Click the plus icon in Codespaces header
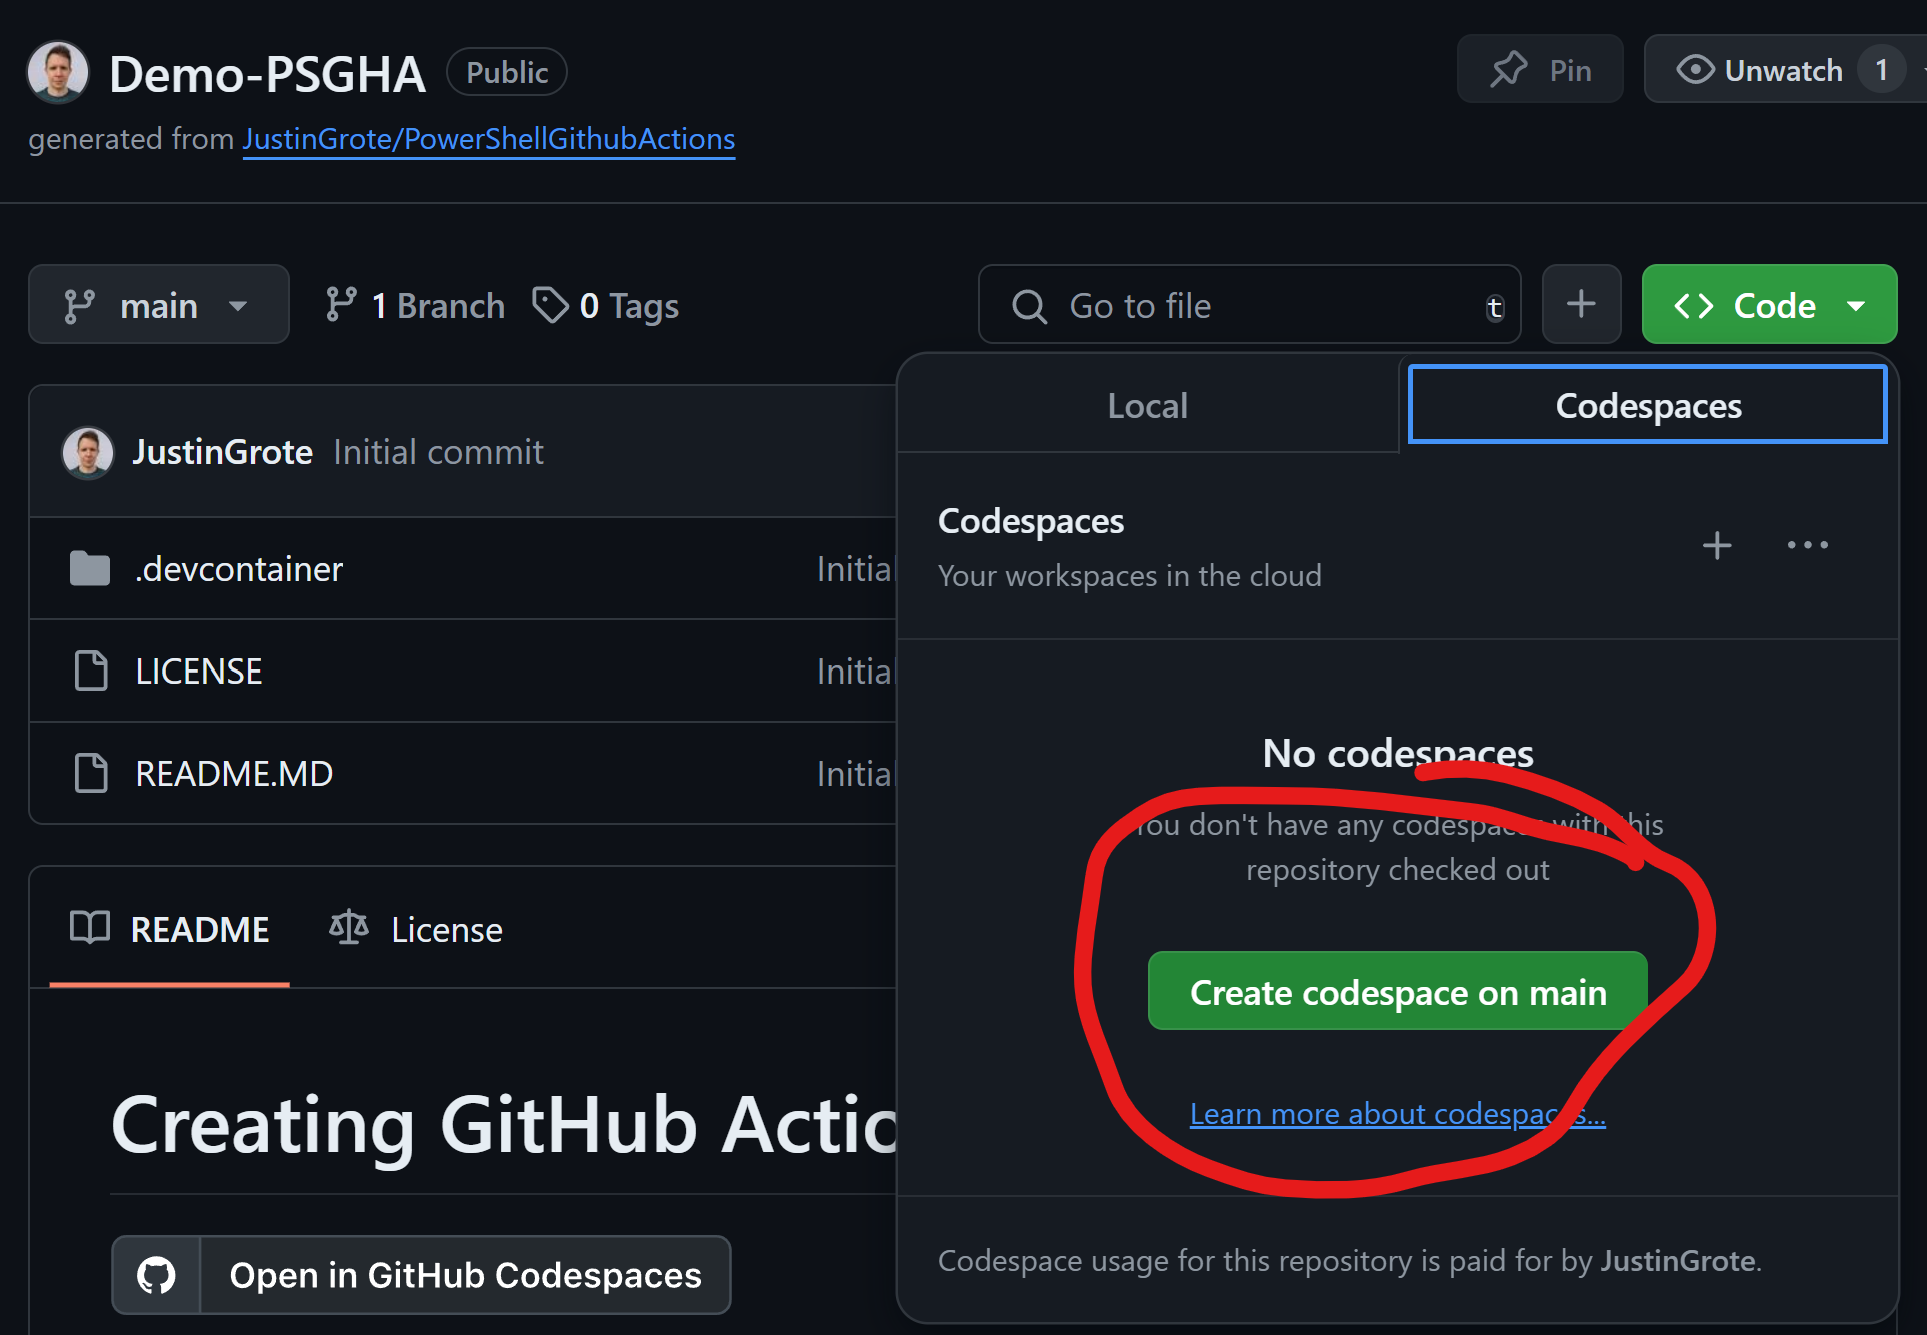This screenshot has width=1927, height=1335. click(x=1716, y=545)
